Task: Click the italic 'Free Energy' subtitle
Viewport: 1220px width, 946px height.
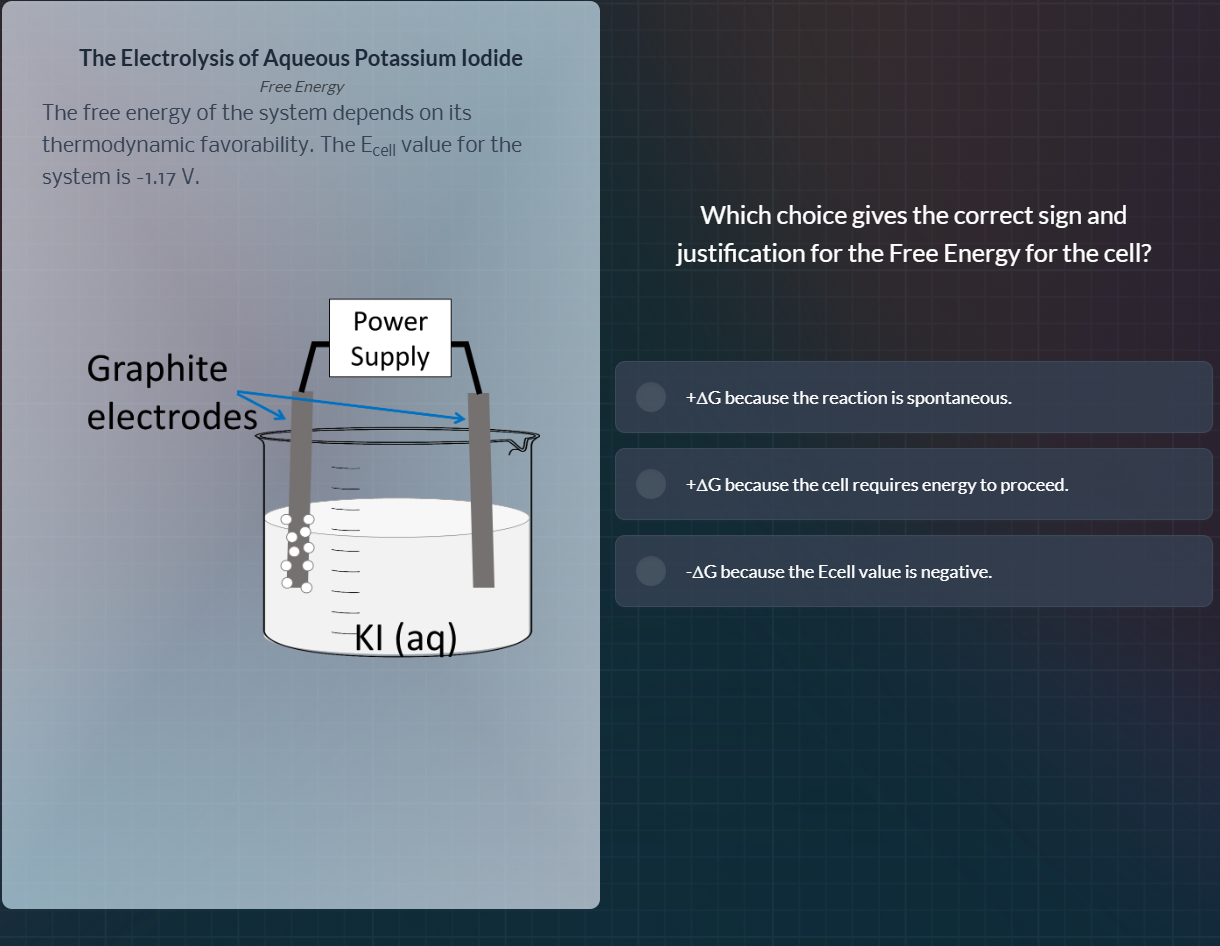Action: coord(301,87)
